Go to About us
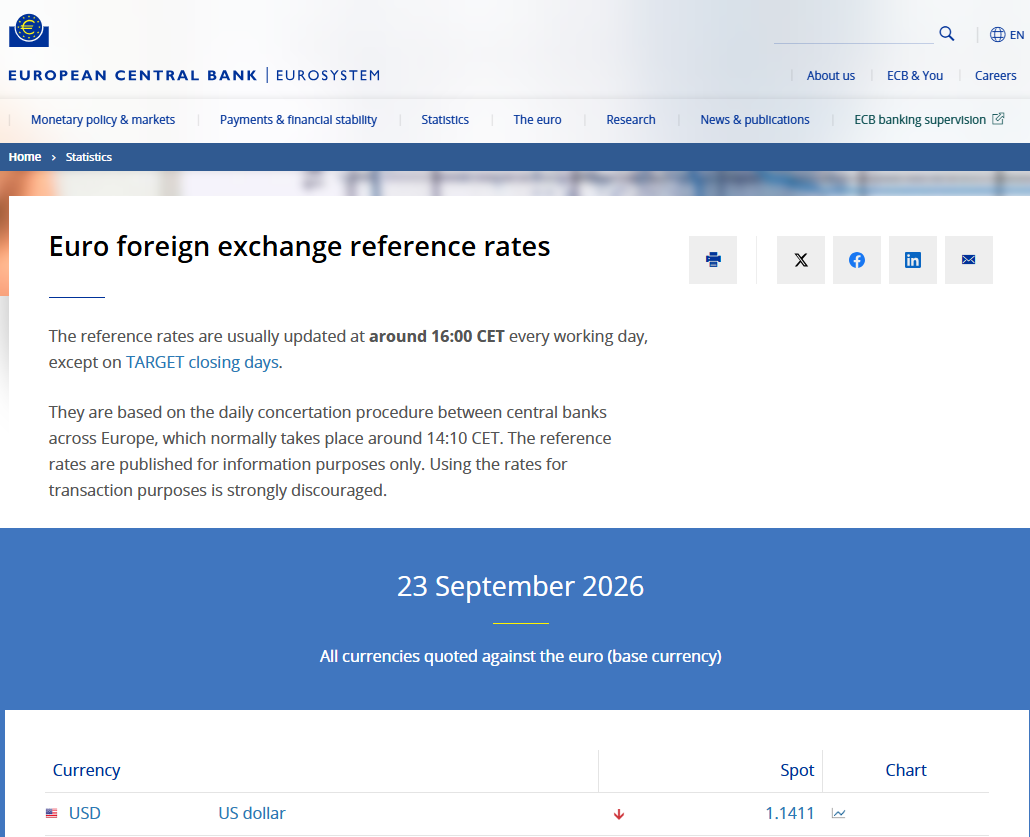1030x837 pixels. click(830, 76)
